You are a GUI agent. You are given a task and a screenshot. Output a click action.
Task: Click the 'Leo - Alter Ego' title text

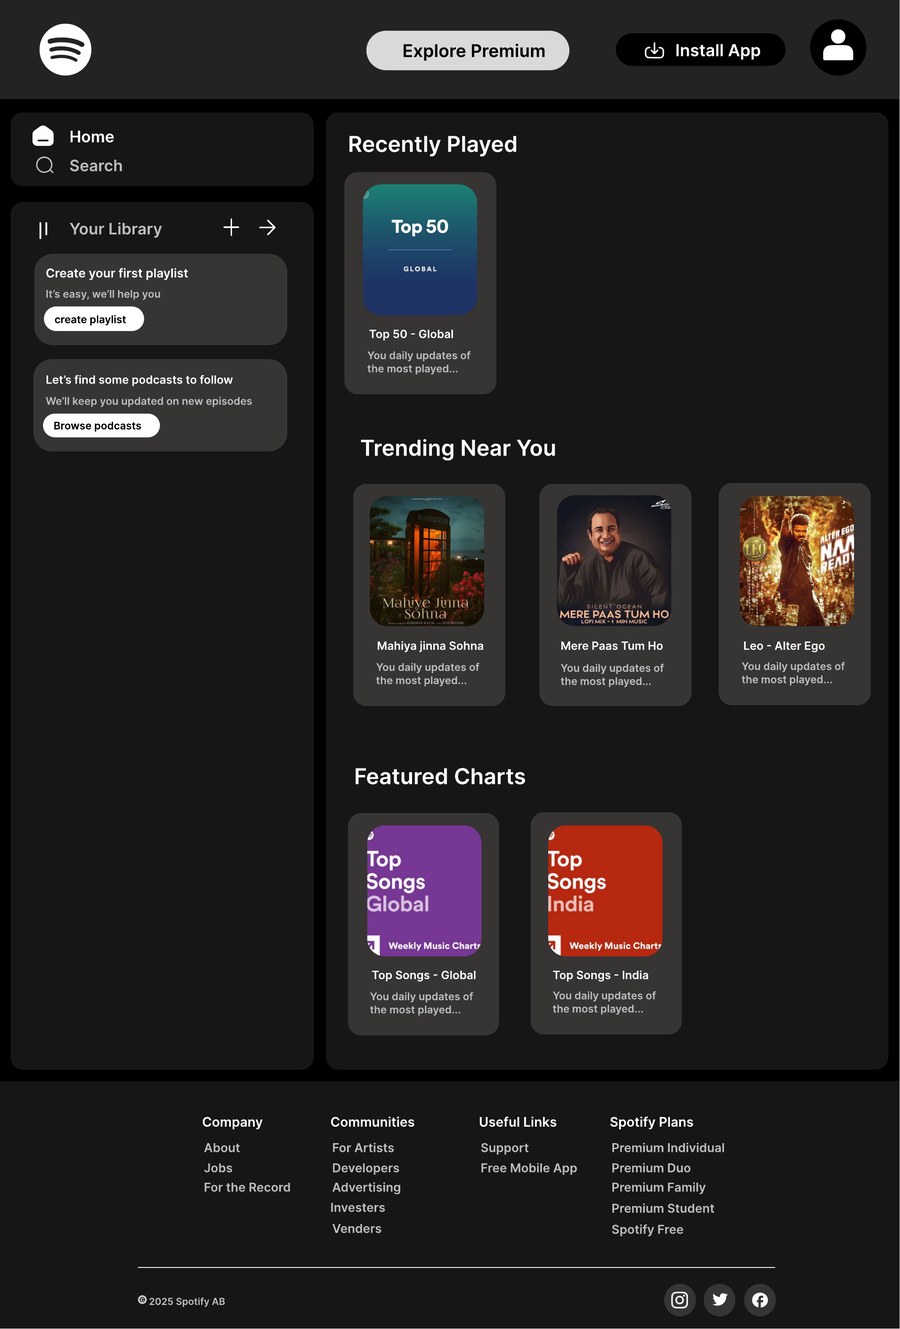click(x=784, y=646)
